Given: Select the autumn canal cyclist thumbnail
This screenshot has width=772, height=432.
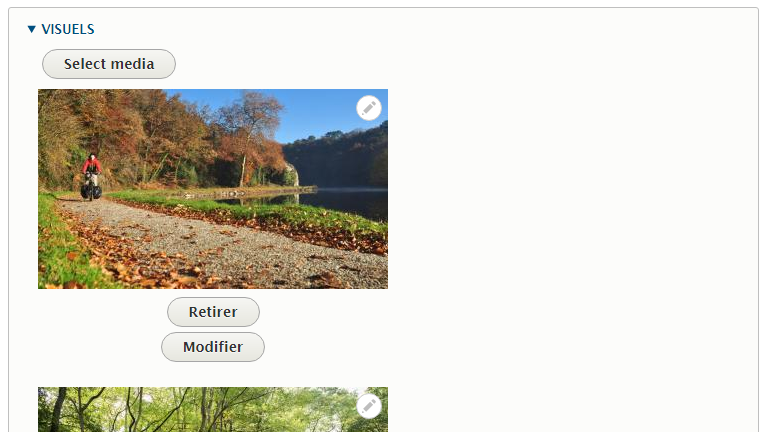Looking at the screenshot, I should point(213,189).
